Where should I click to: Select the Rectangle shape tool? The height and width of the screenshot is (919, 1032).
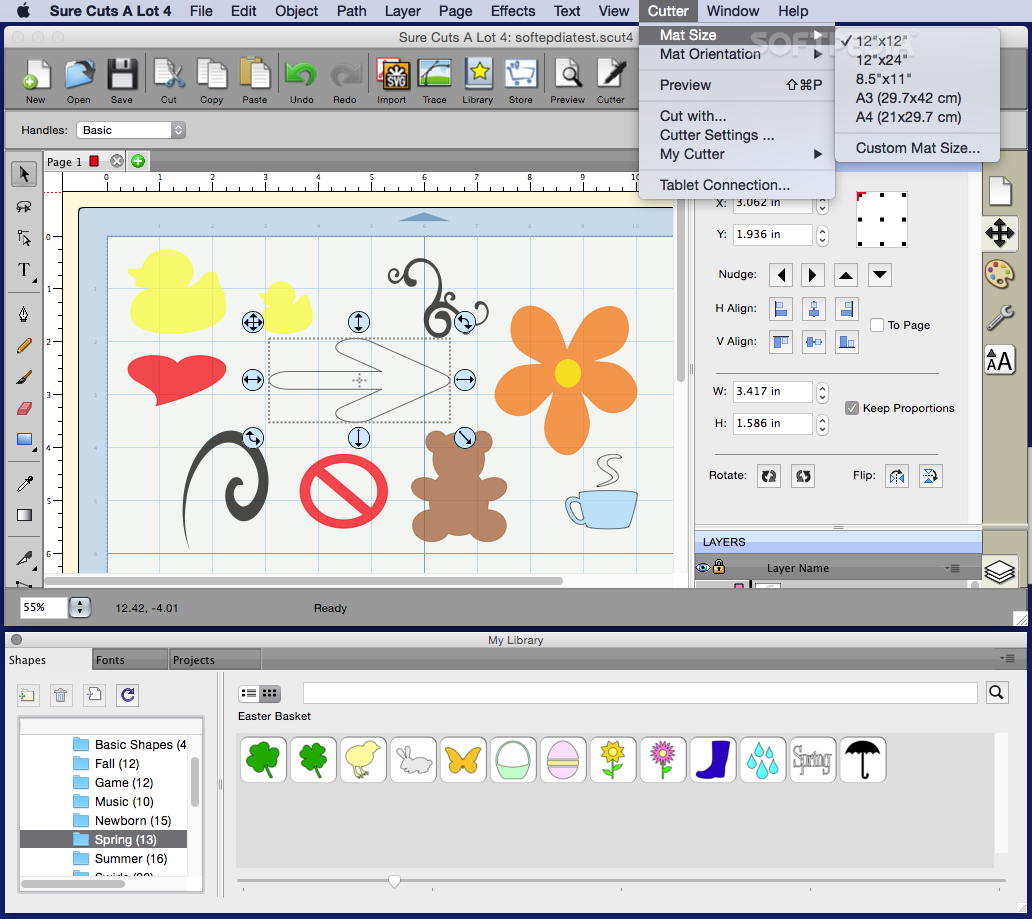(x=25, y=440)
